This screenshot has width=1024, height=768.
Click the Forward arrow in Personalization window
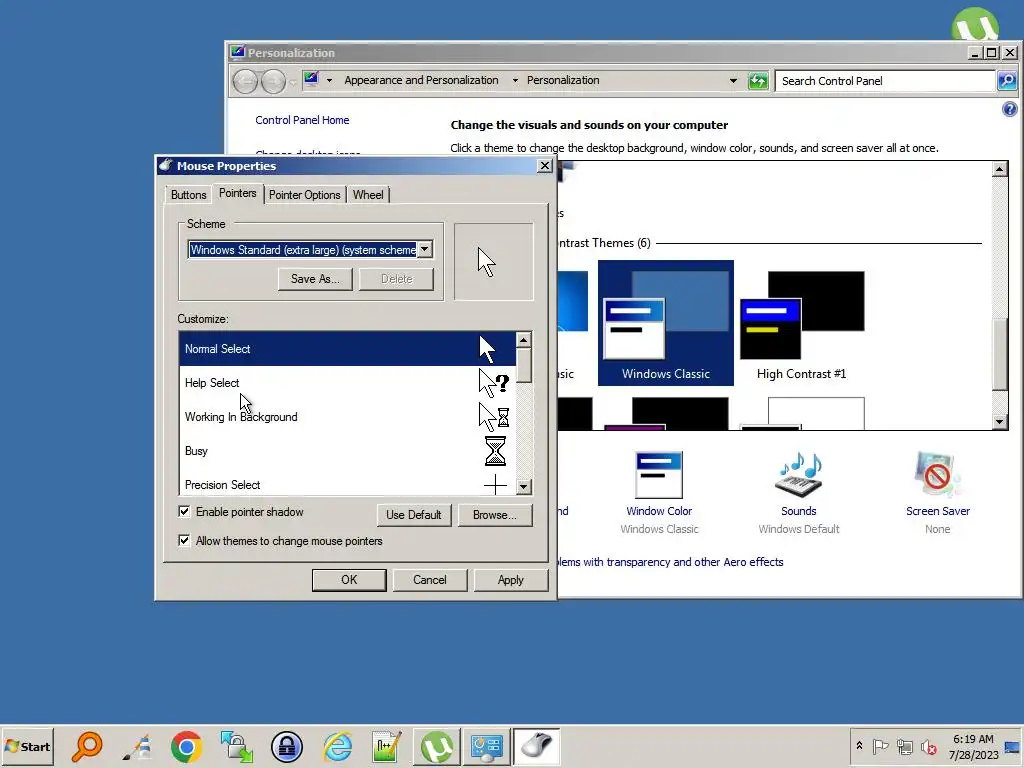click(x=273, y=82)
